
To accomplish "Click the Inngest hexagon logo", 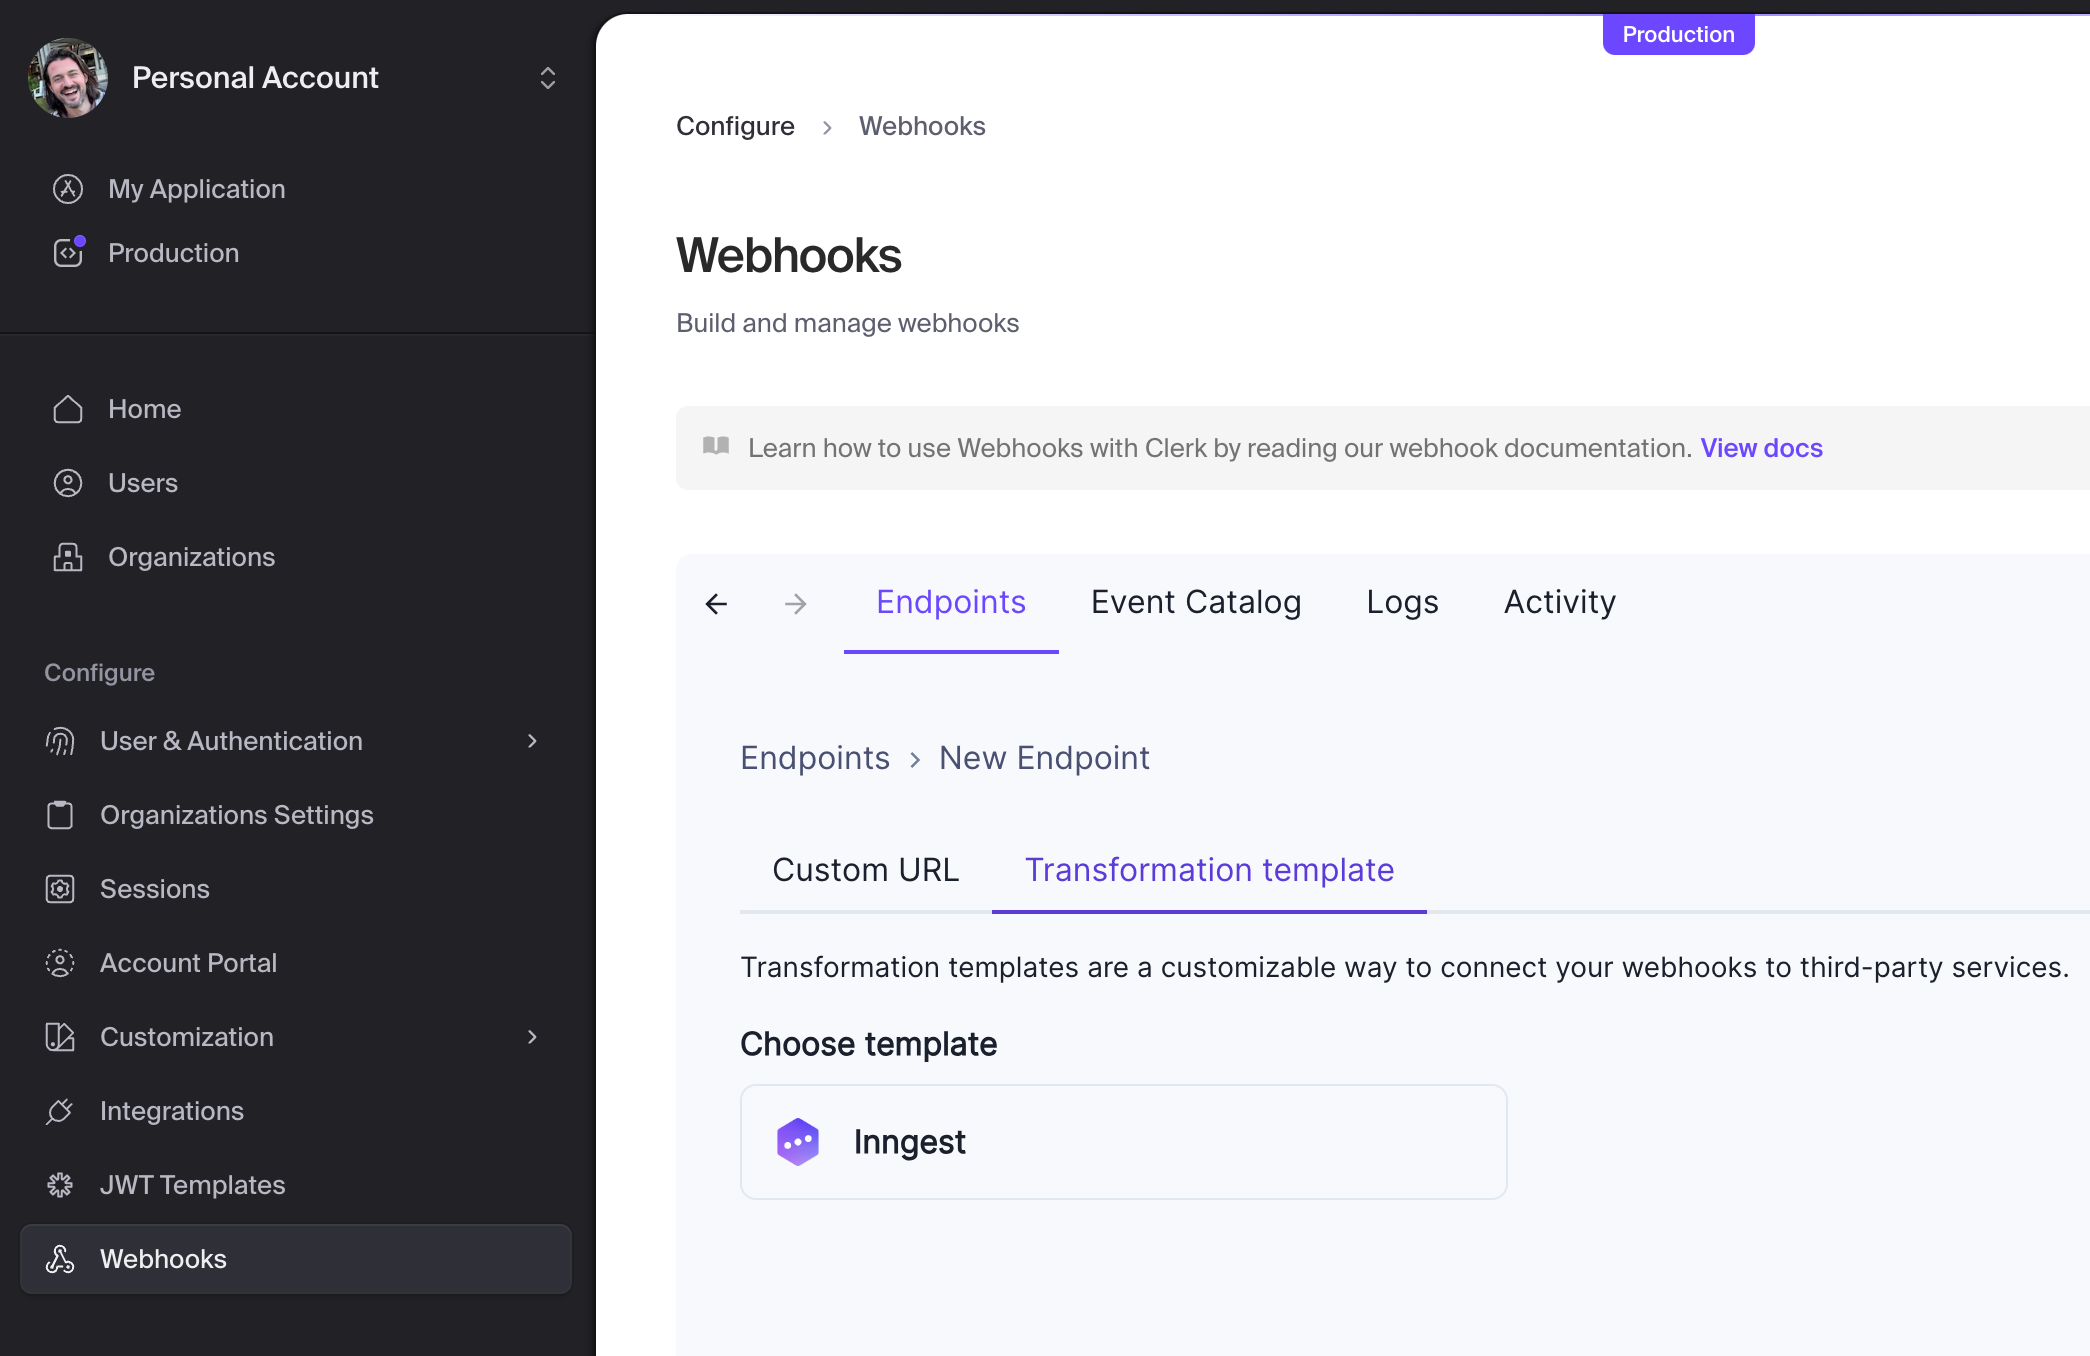I will click(797, 1141).
